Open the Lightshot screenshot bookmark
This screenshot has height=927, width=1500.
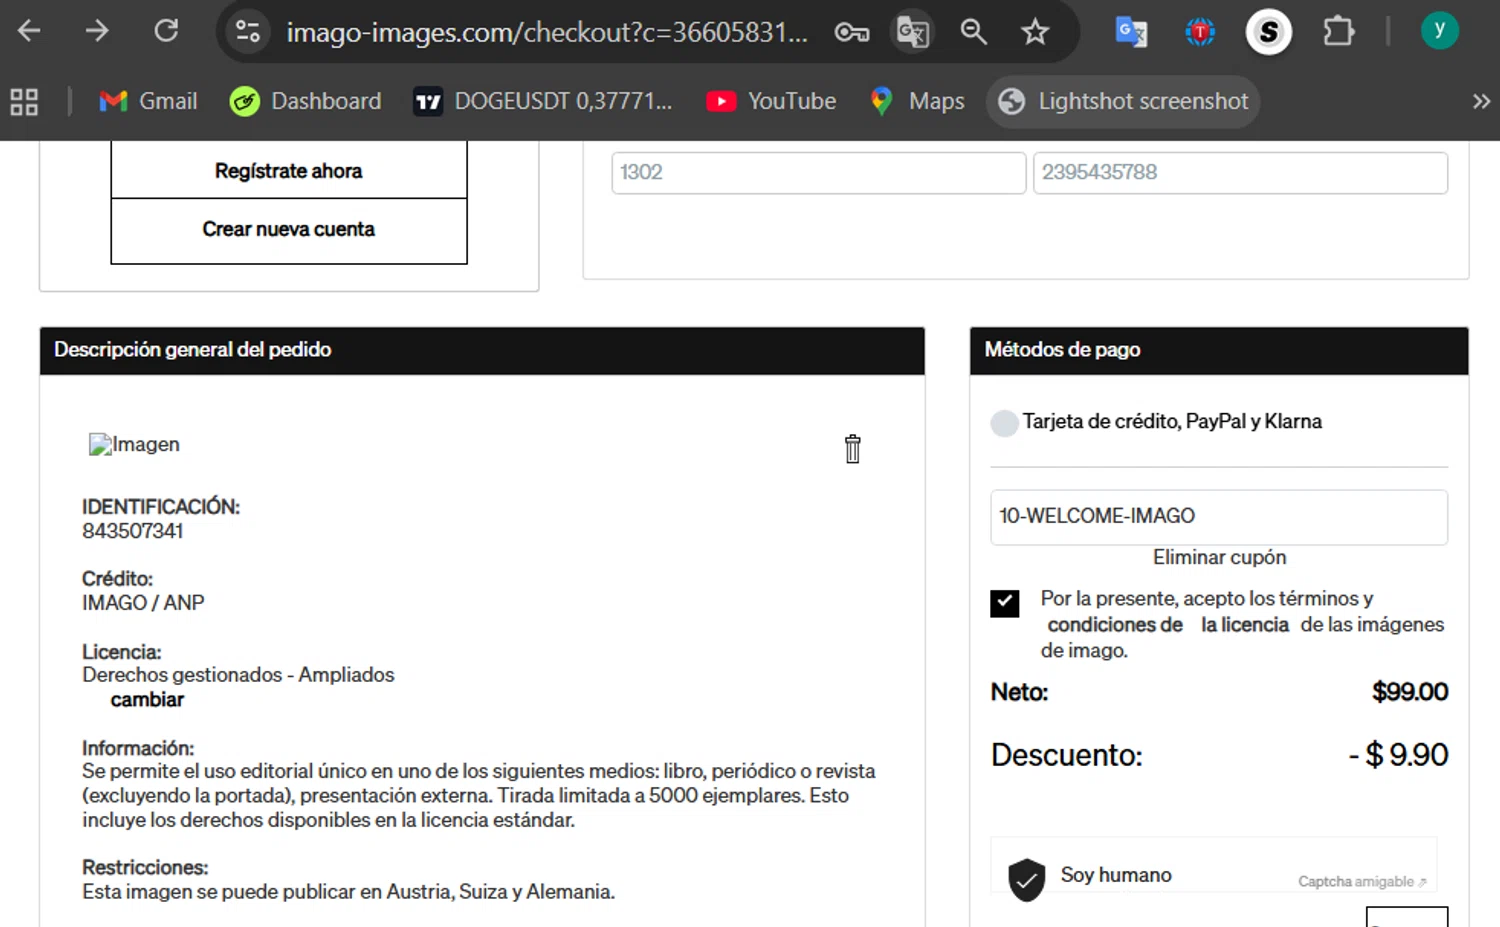pyautogui.click(x=1123, y=101)
